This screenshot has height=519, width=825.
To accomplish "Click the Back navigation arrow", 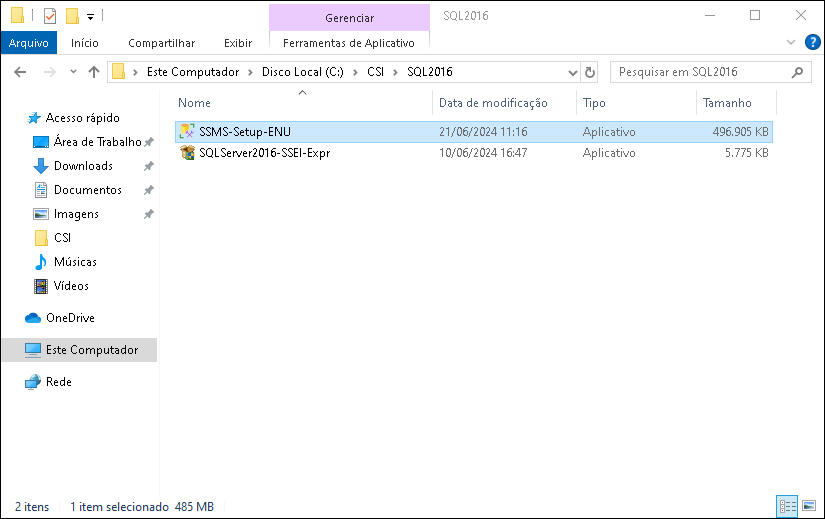I will [20, 72].
